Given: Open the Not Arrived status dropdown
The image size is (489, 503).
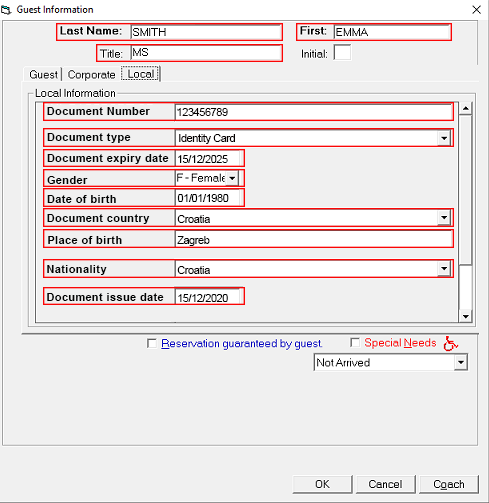Looking at the screenshot, I should point(461,362).
